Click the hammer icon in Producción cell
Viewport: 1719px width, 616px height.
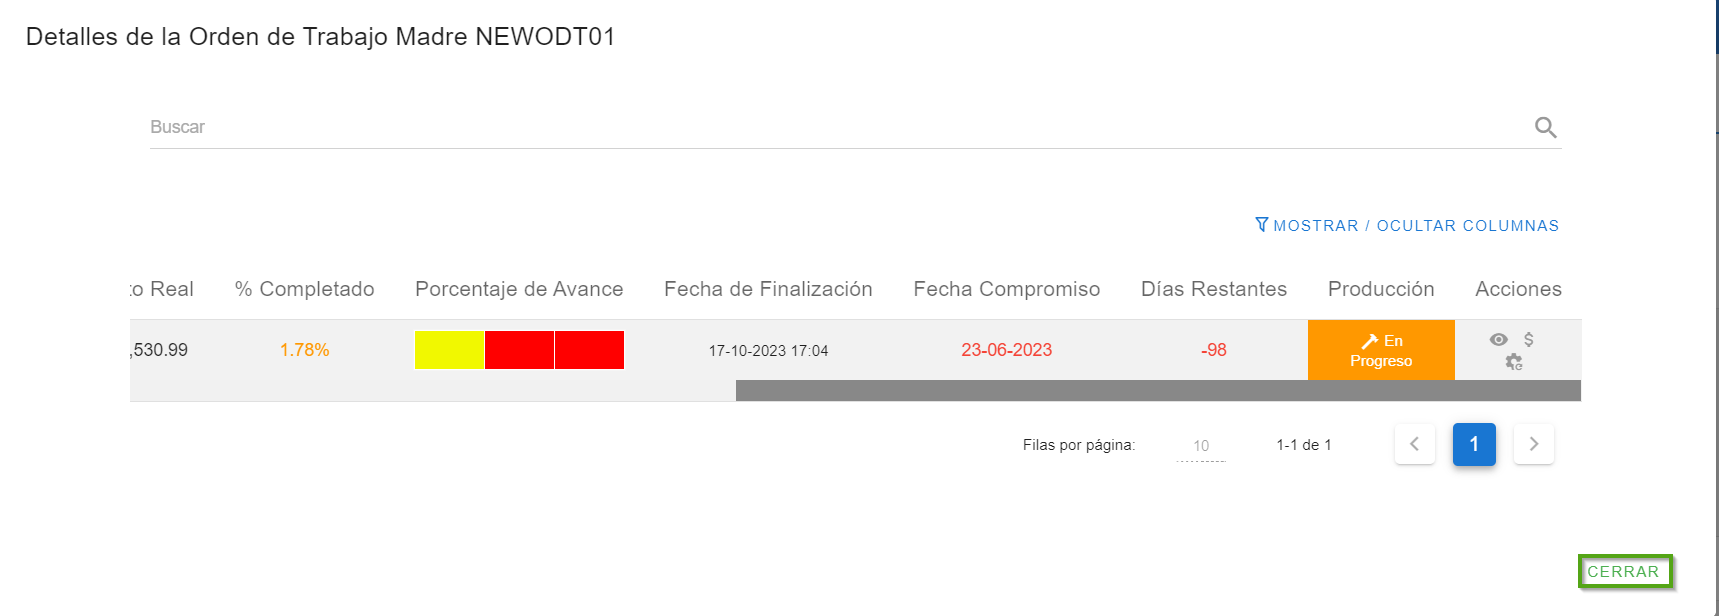(1370, 341)
